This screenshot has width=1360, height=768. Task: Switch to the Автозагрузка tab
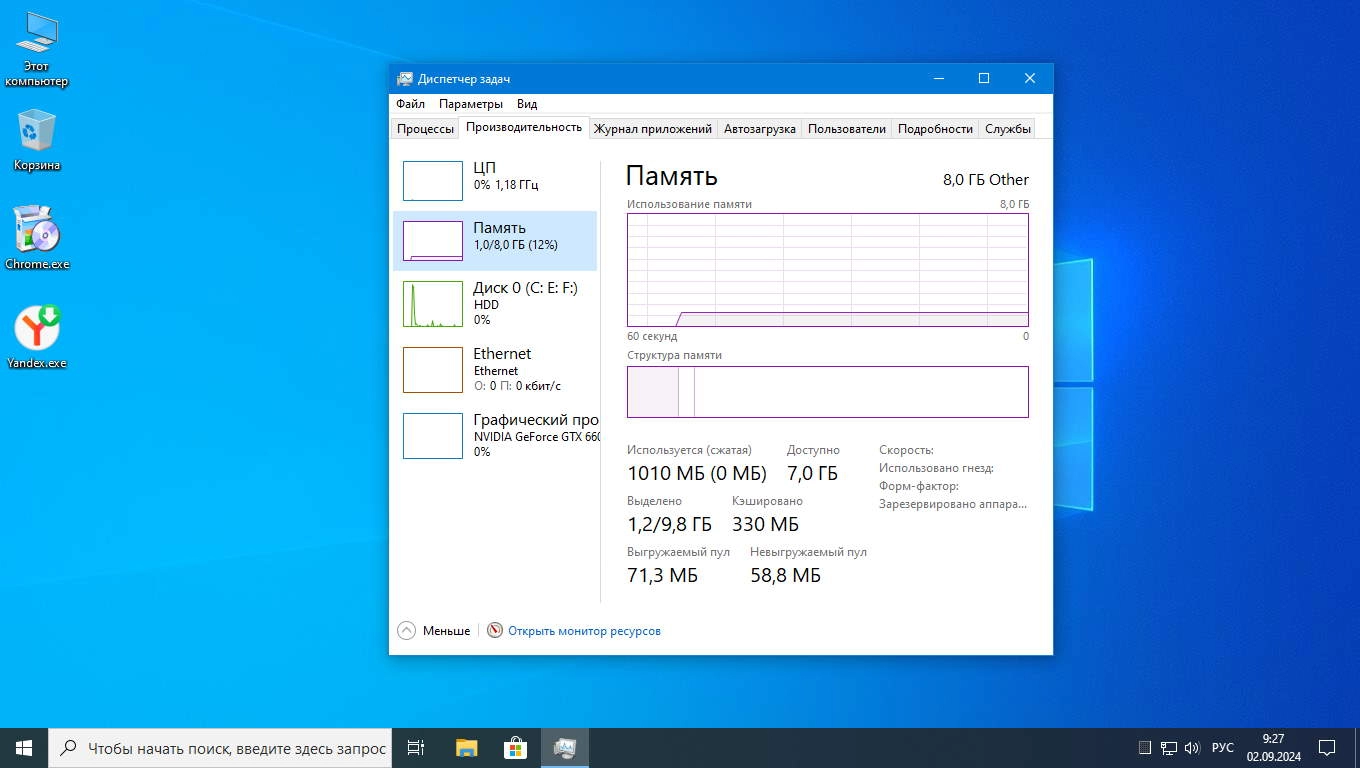coord(760,129)
